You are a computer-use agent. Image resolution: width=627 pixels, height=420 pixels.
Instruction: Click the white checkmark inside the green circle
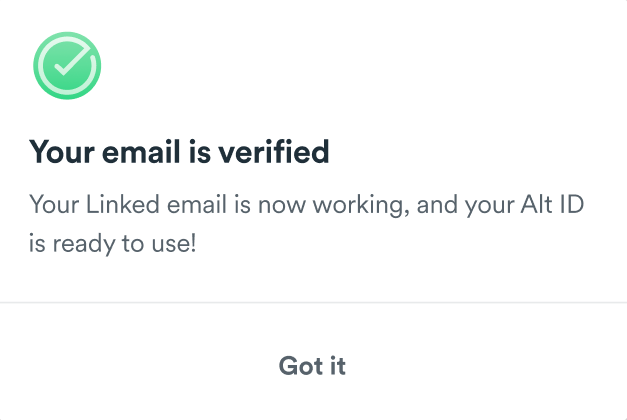pyautogui.click(x=67, y=66)
